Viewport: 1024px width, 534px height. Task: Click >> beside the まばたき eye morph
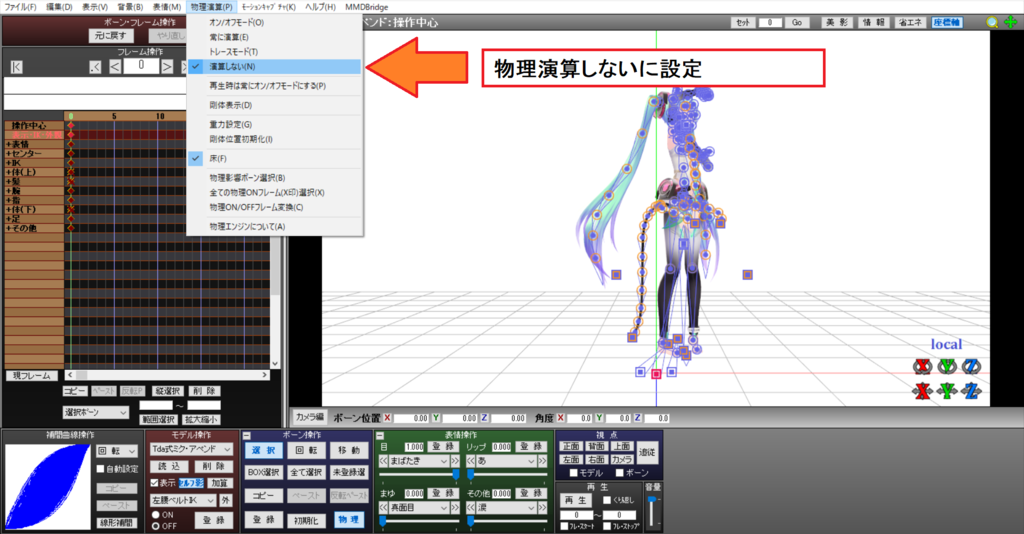pyautogui.click(x=455, y=461)
